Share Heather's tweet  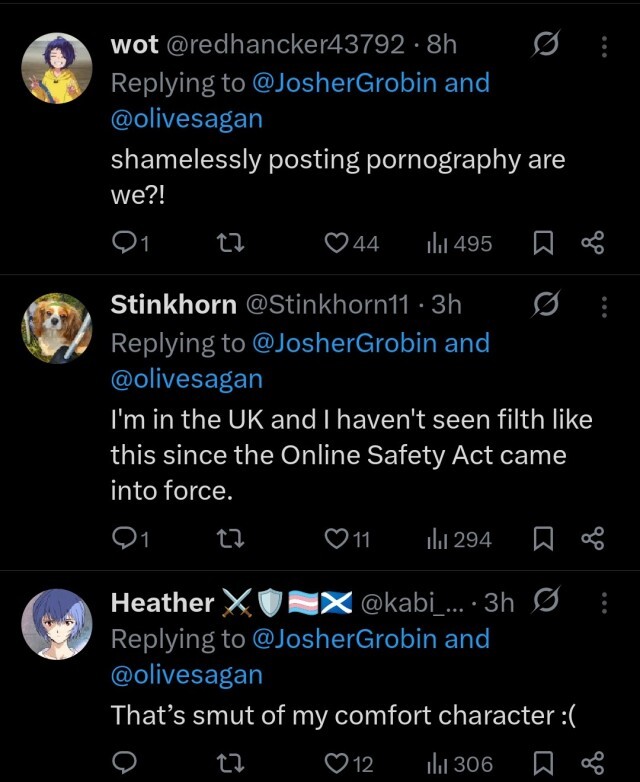point(592,764)
